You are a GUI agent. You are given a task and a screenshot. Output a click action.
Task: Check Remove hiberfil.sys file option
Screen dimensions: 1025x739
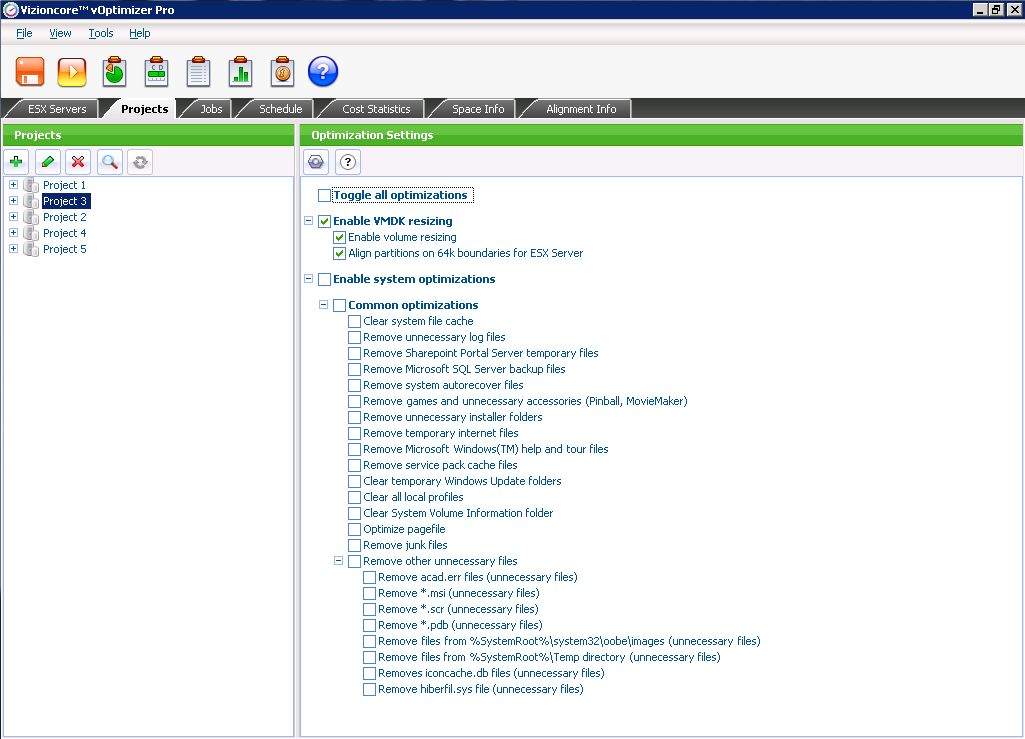click(x=369, y=690)
